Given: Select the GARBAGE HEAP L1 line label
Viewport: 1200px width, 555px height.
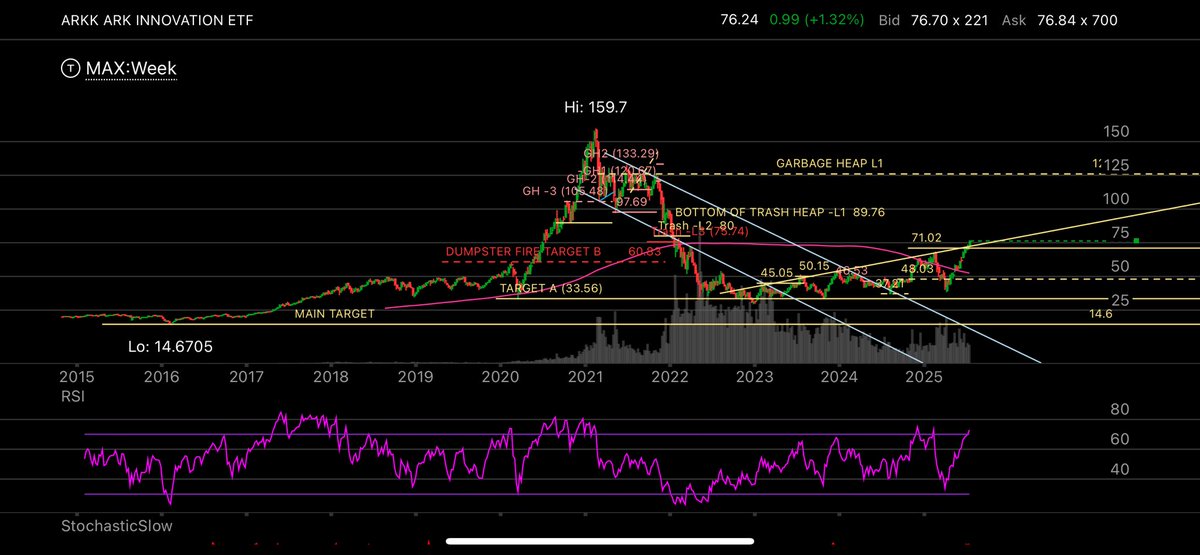Looking at the screenshot, I should coord(829,163).
